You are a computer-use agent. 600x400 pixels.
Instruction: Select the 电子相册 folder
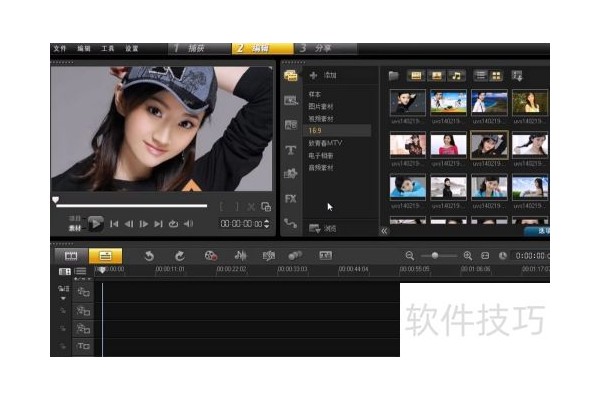[321, 155]
